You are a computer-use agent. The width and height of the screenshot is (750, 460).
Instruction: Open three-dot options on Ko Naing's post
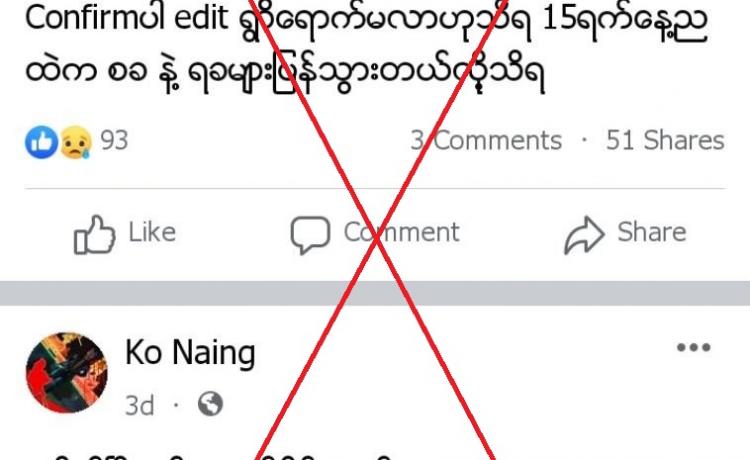point(694,348)
